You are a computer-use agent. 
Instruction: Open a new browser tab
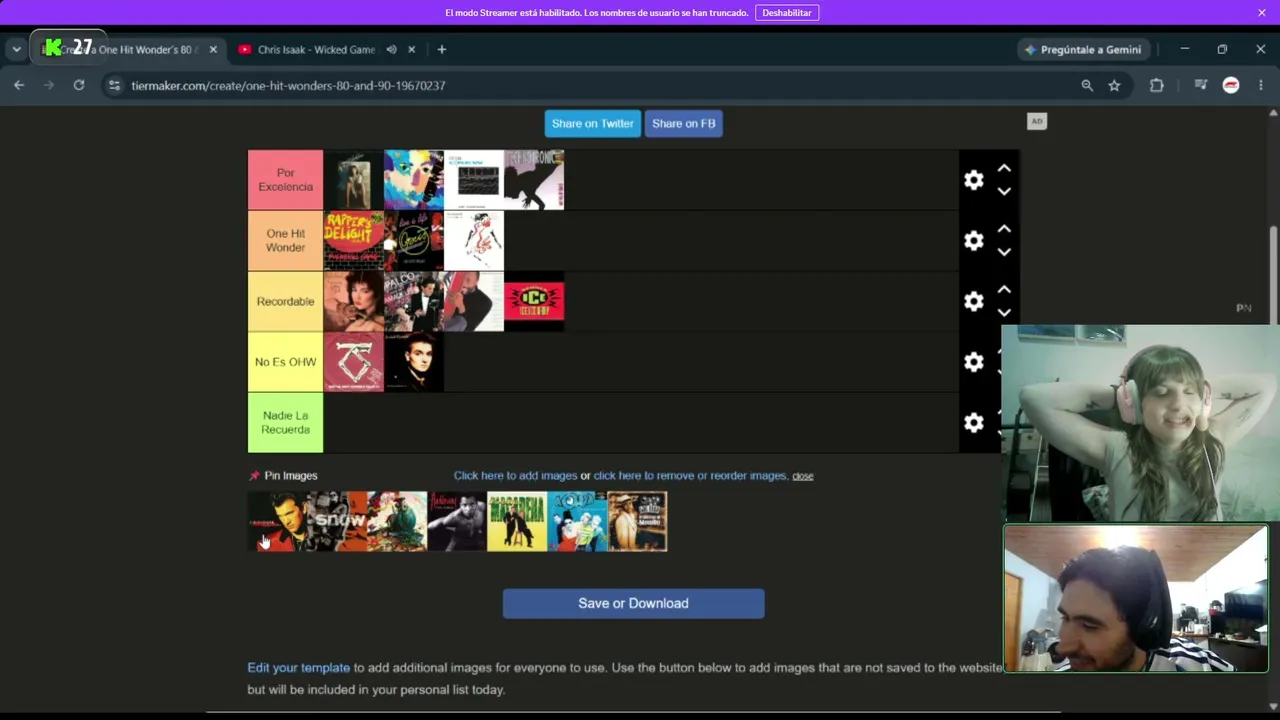click(441, 49)
